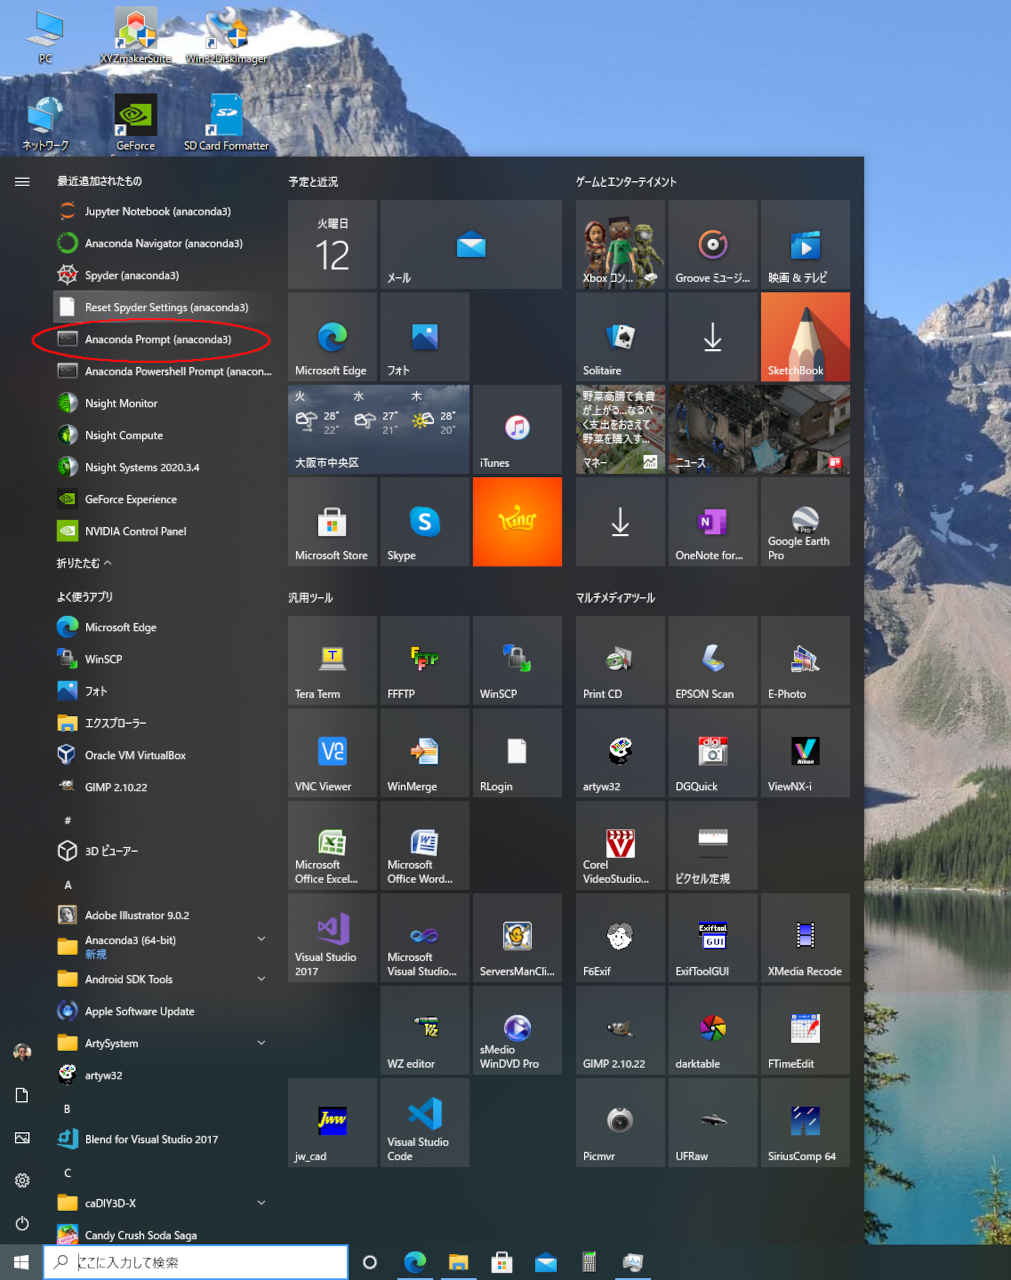Launch the jw_cad tile
1011x1280 pixels.
(333, 1122)
